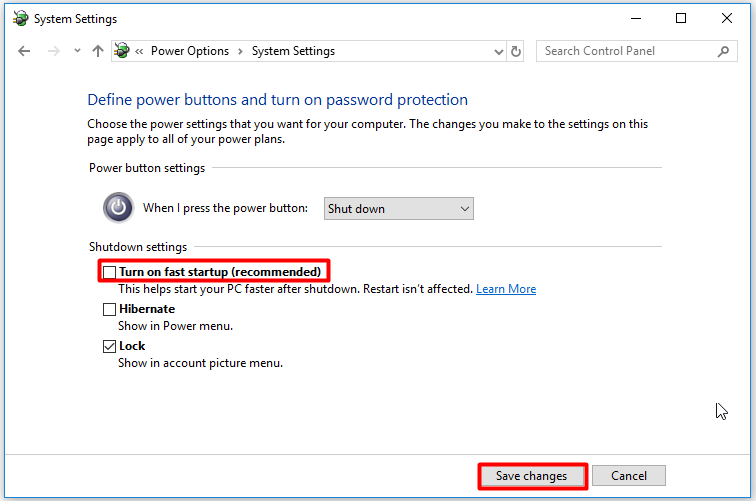
Task: Uncheck the Lock checkbox
Action: coord(109,346)
